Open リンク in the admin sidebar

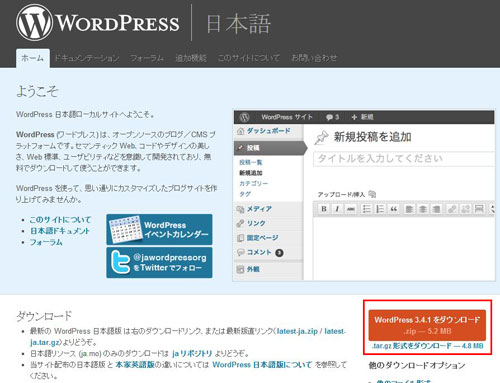pyautogui.click(x=268, y=223)
